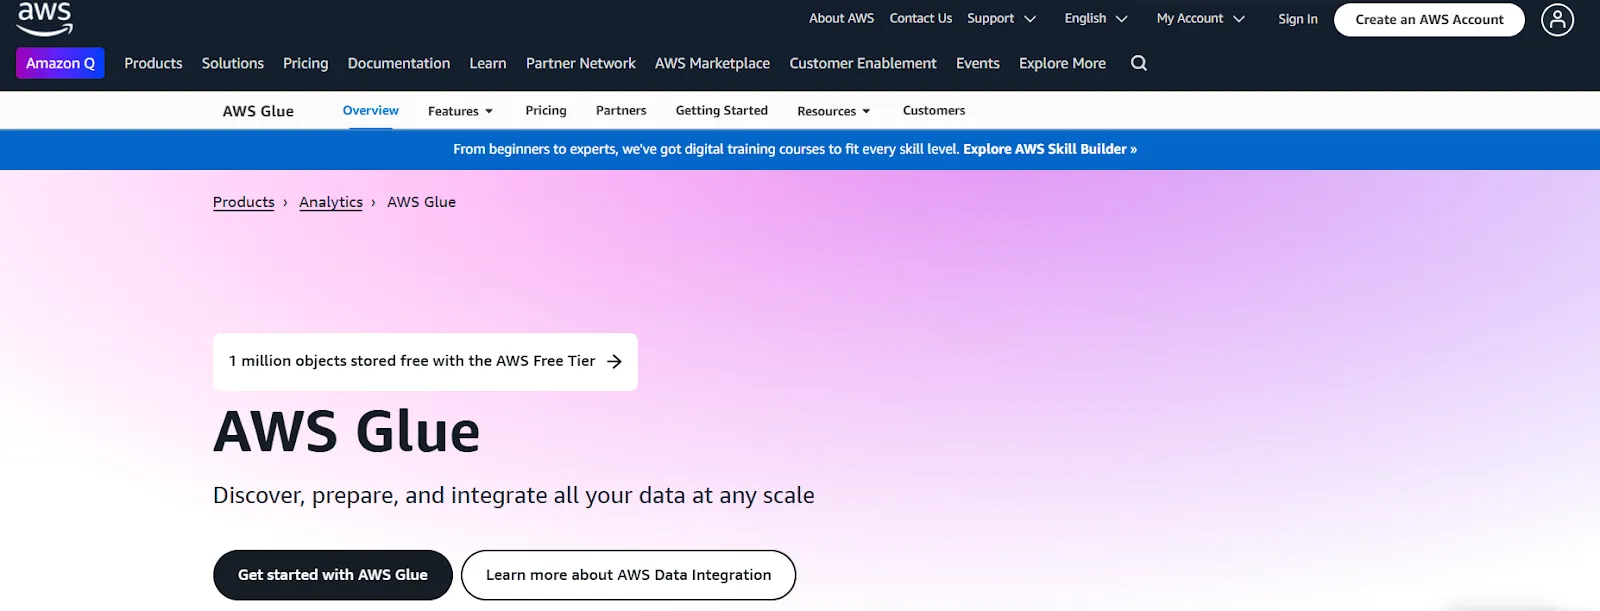The image size is (1600, 611).
Task: Open the Amazon Q button
Action: tap(60, 63)
